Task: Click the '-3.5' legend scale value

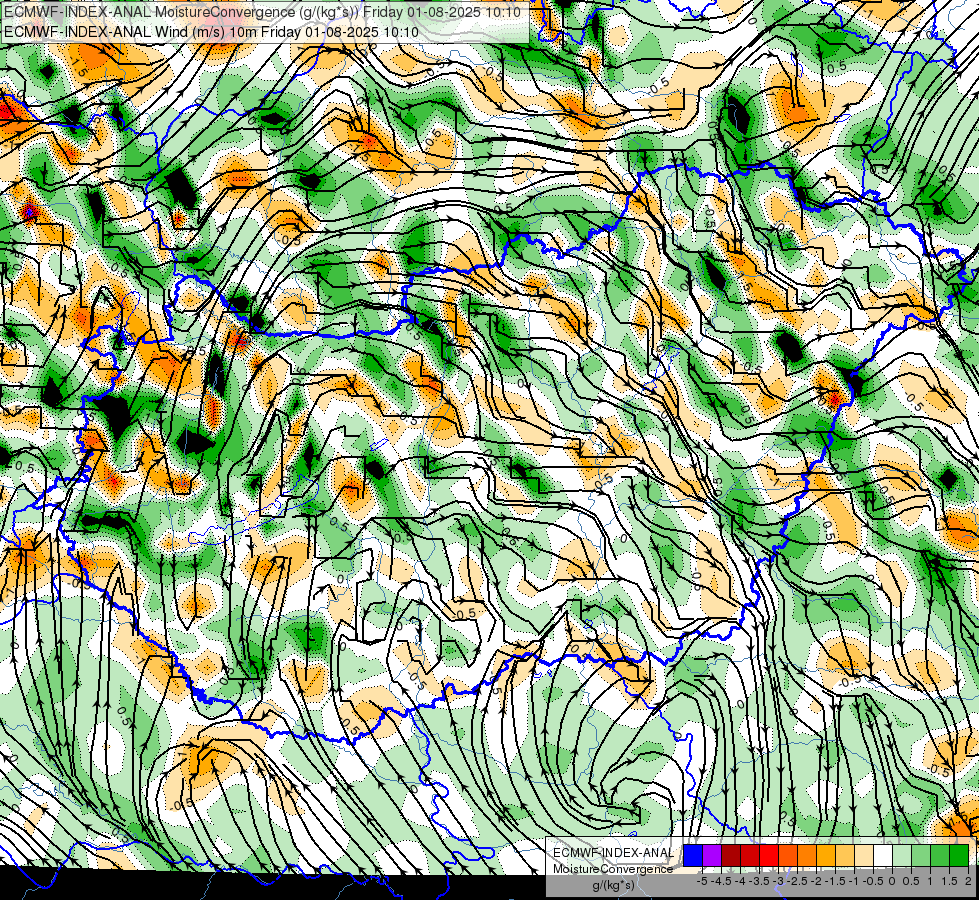Action: coord(759,881)
